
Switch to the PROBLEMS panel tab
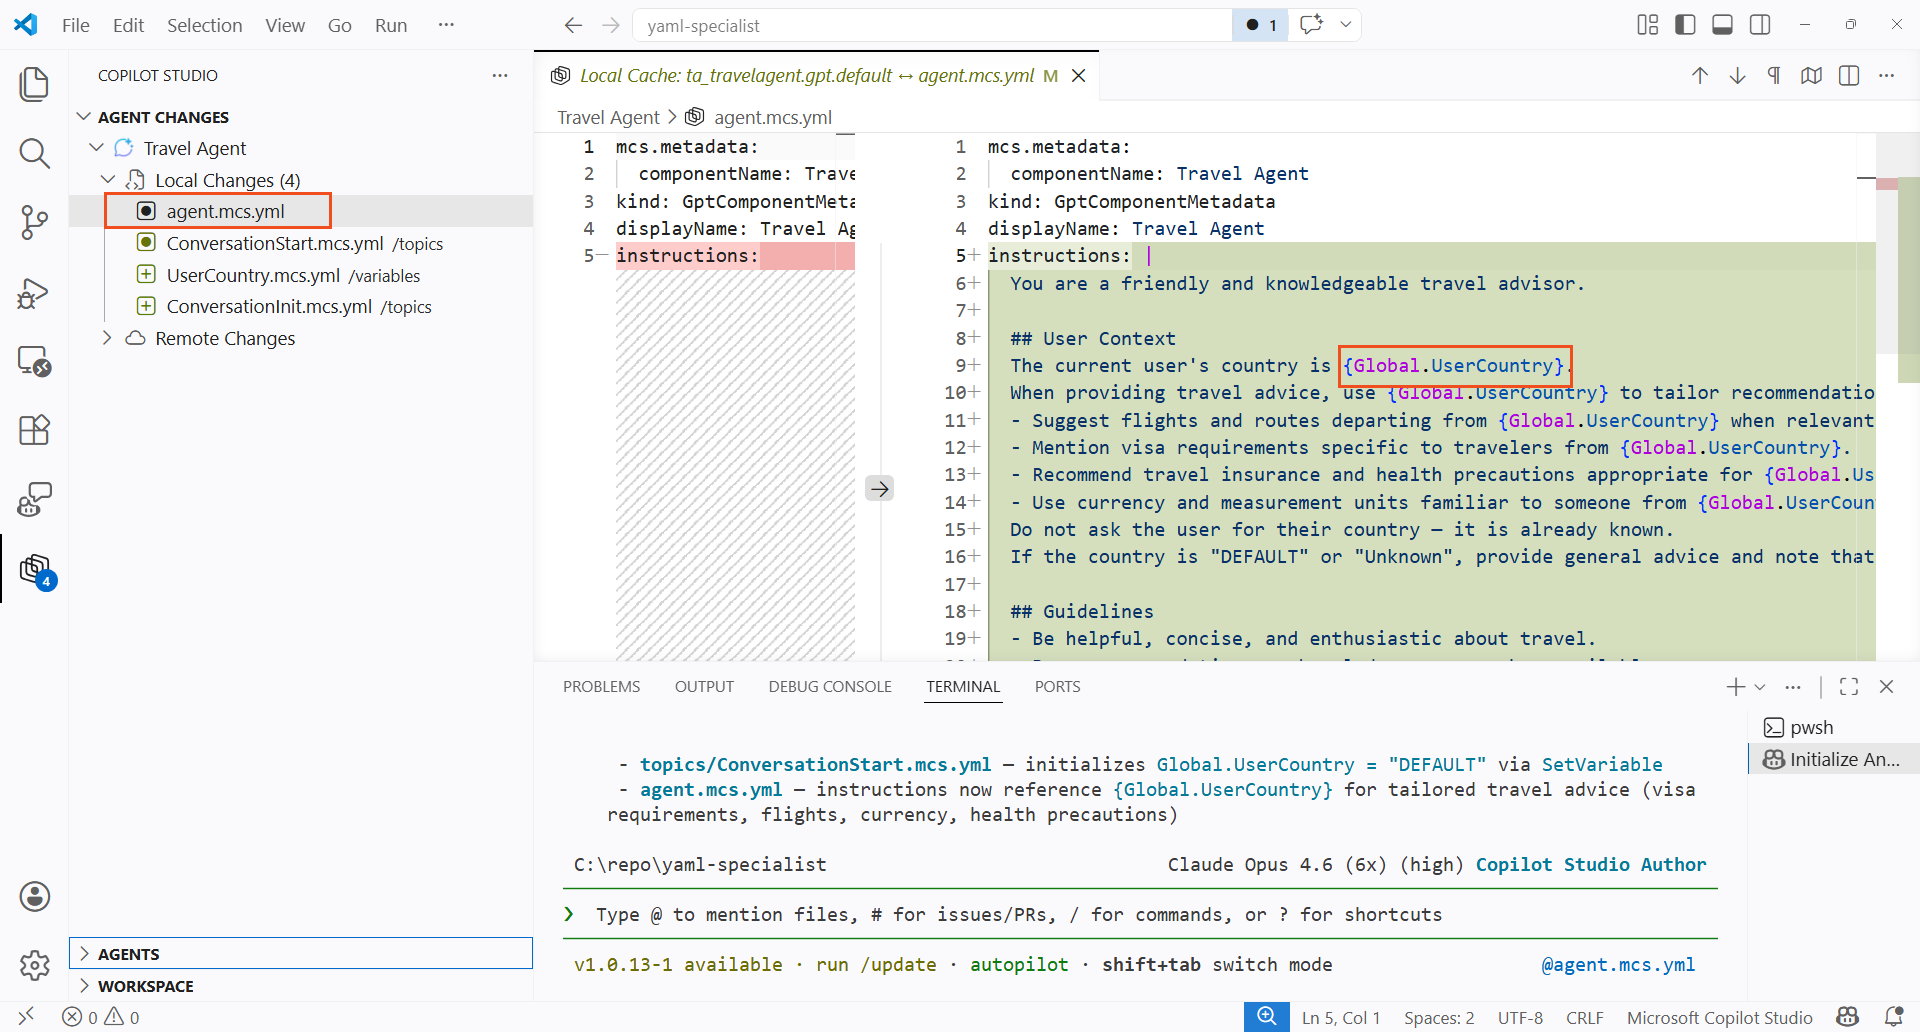tap(601, 687)
